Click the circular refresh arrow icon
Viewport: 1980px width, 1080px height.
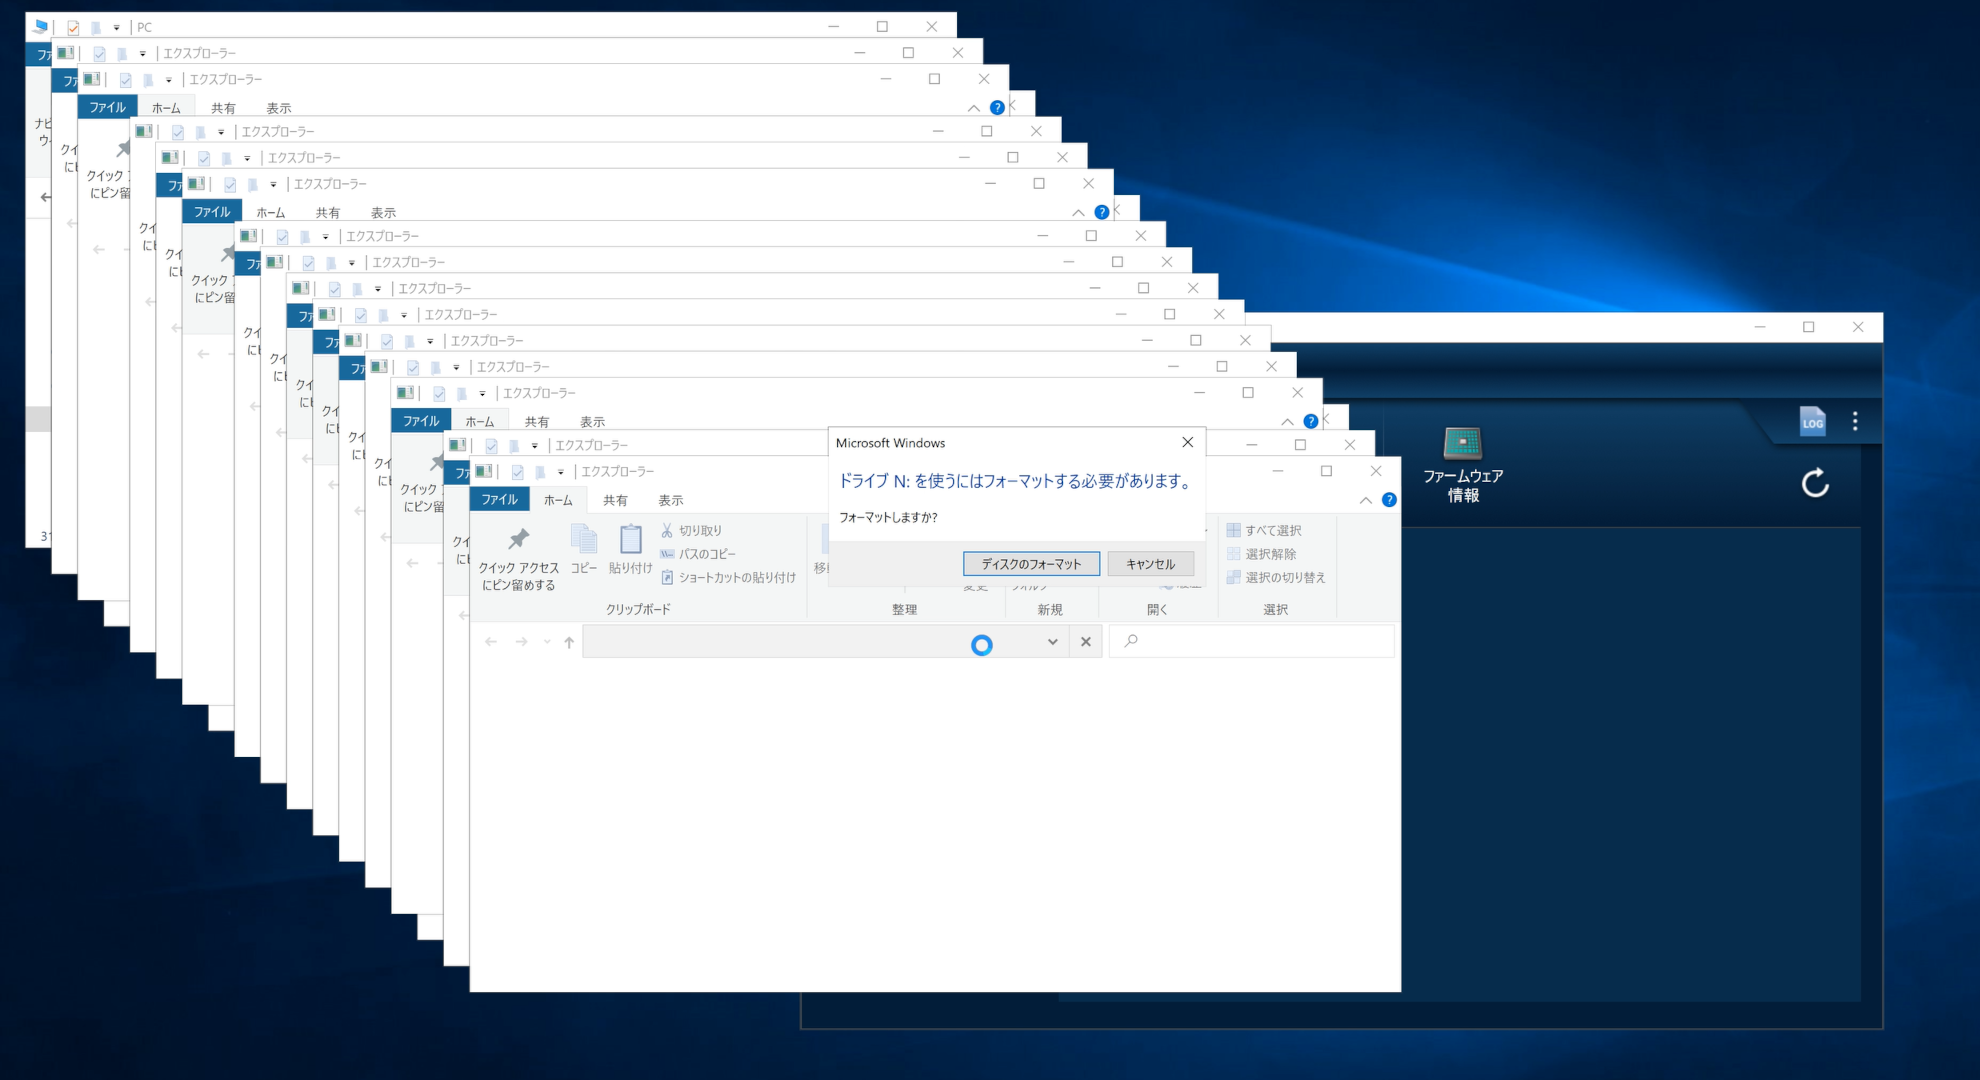click(x=1815, y=484)
